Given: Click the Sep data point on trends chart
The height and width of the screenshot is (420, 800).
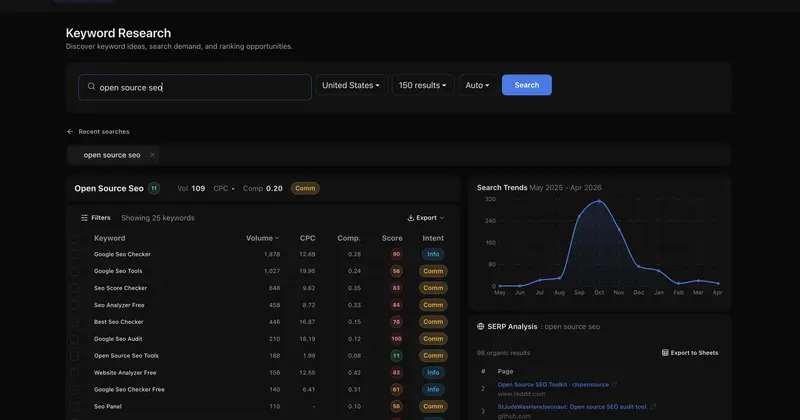Looking at the screenshot, I should tap(579, 217).
